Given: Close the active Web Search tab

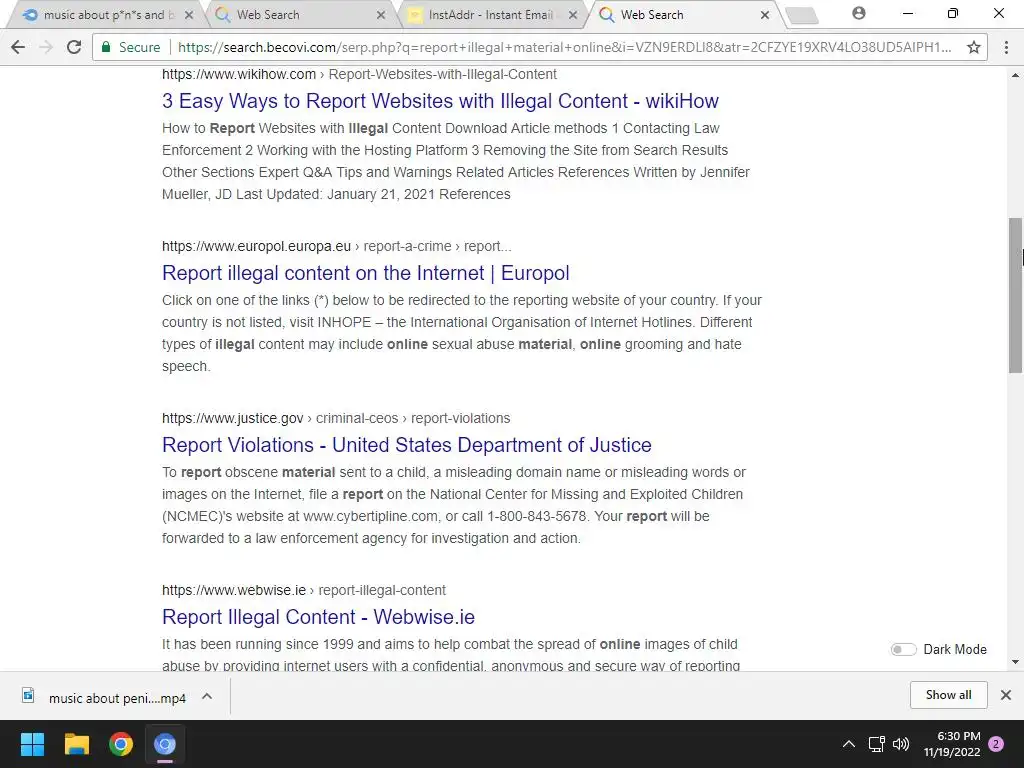Looking at the screenshot, I should [765, 15].
